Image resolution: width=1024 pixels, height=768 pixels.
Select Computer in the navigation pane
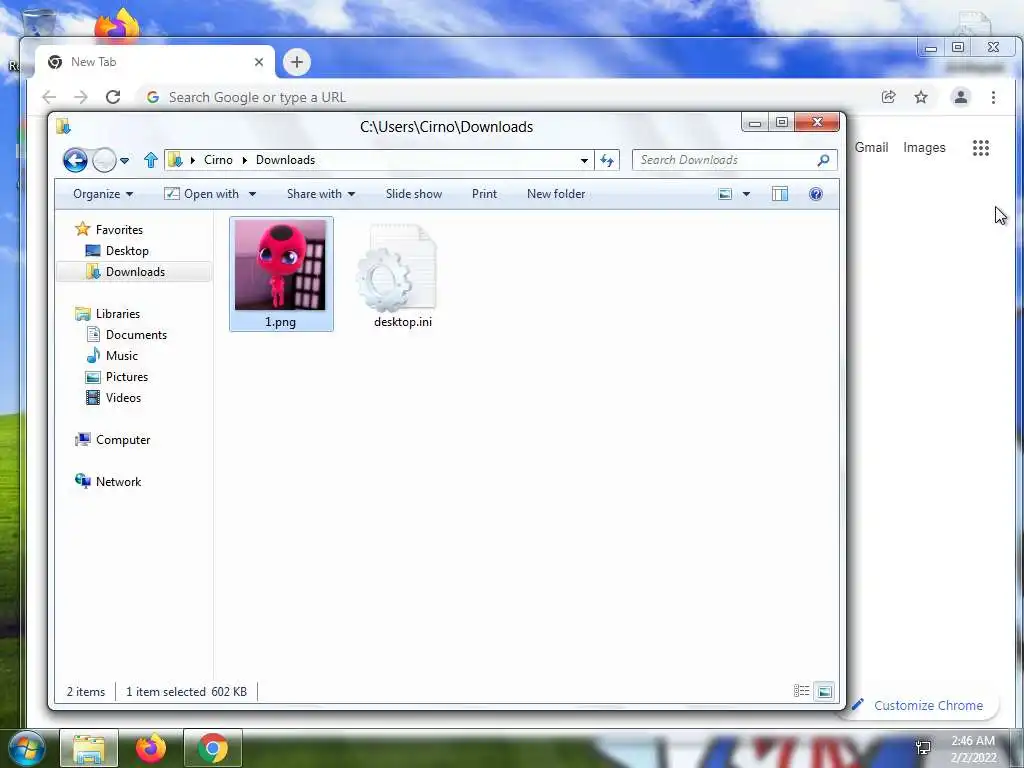point(113,440)
